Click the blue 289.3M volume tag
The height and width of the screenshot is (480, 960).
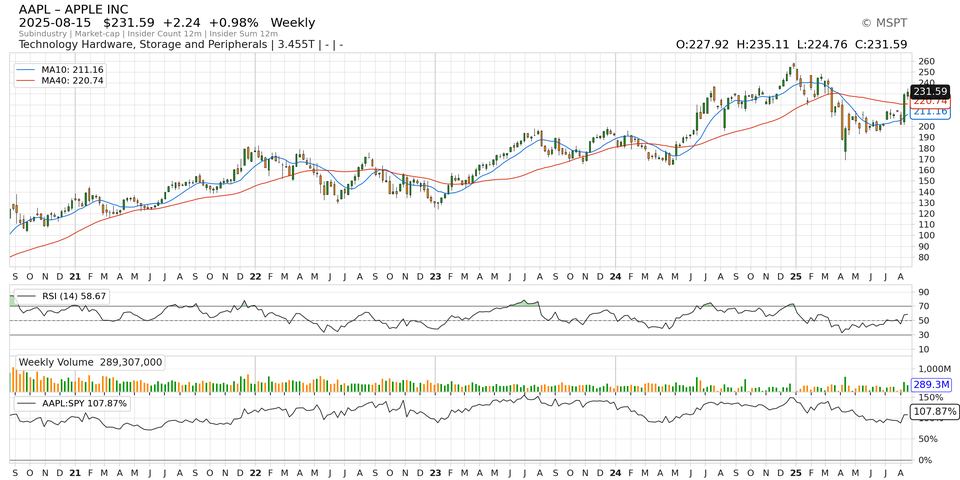(931, 385)
